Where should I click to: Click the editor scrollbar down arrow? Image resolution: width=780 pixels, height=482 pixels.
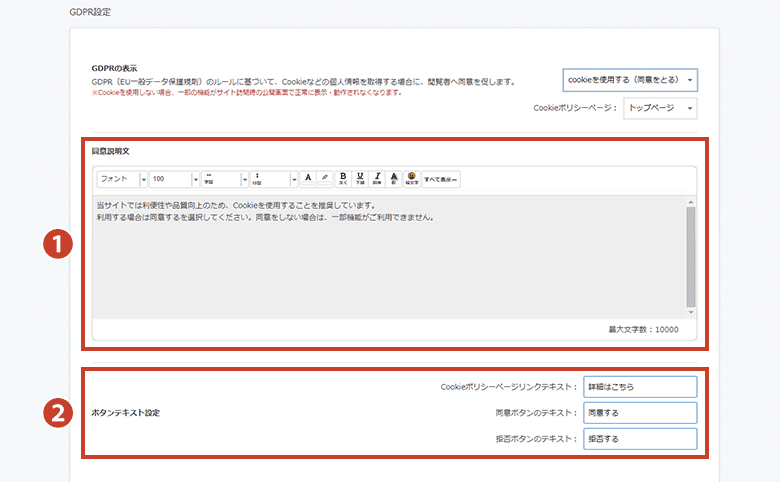[x=690, y=311]
